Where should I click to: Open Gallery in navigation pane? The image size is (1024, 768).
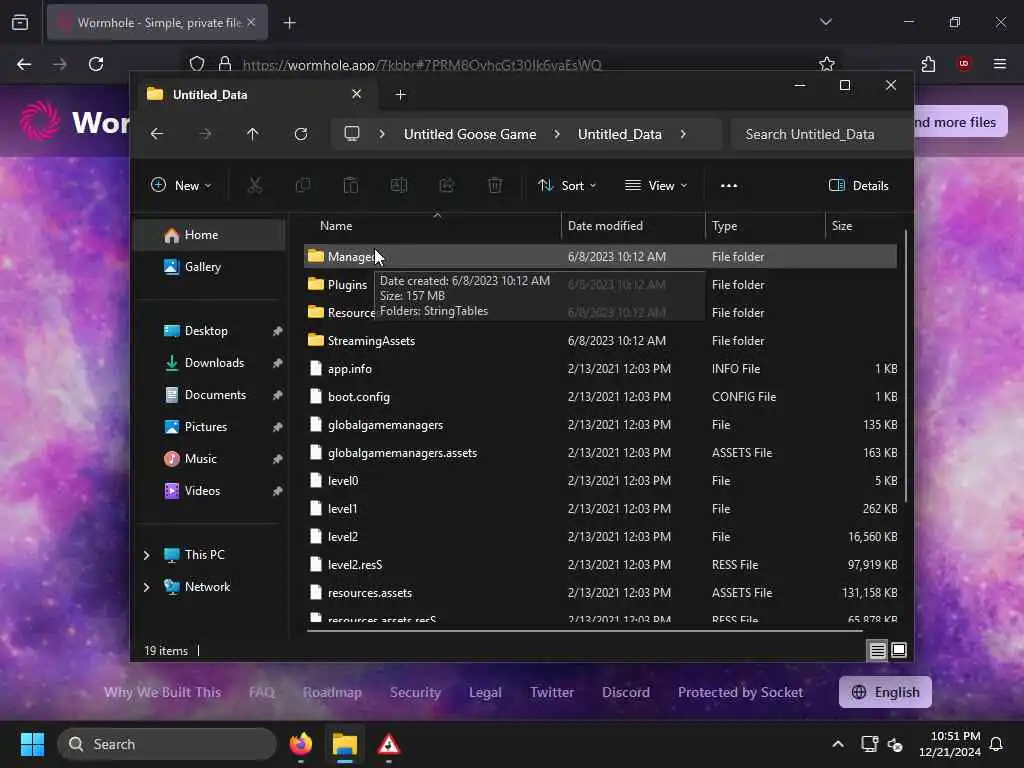[210, 266]
